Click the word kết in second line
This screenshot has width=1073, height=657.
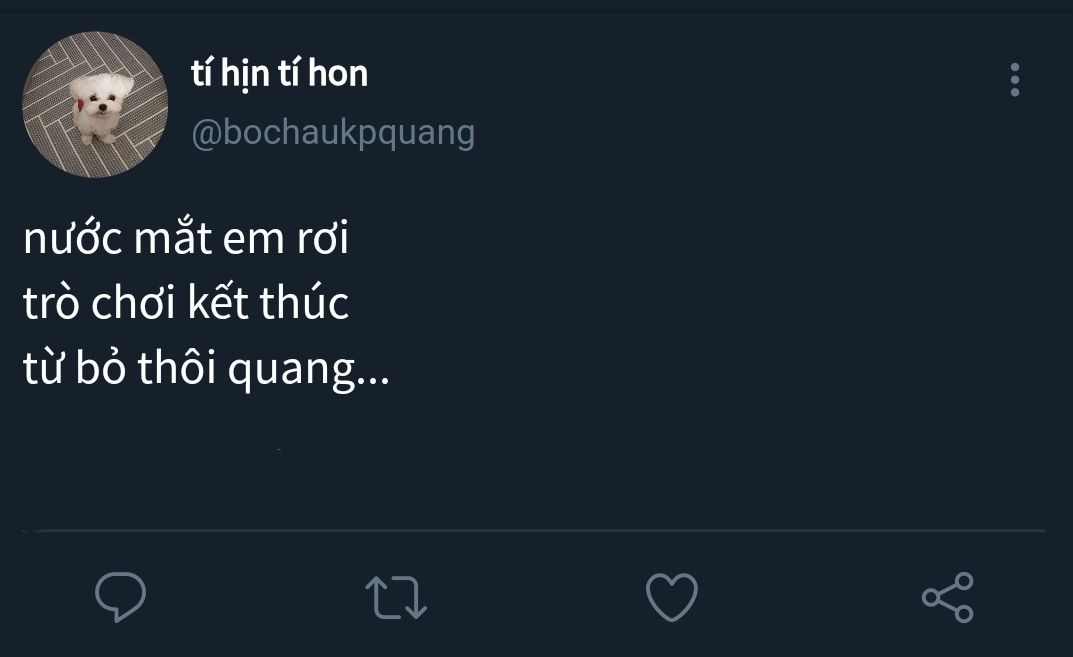pos(219,302)
